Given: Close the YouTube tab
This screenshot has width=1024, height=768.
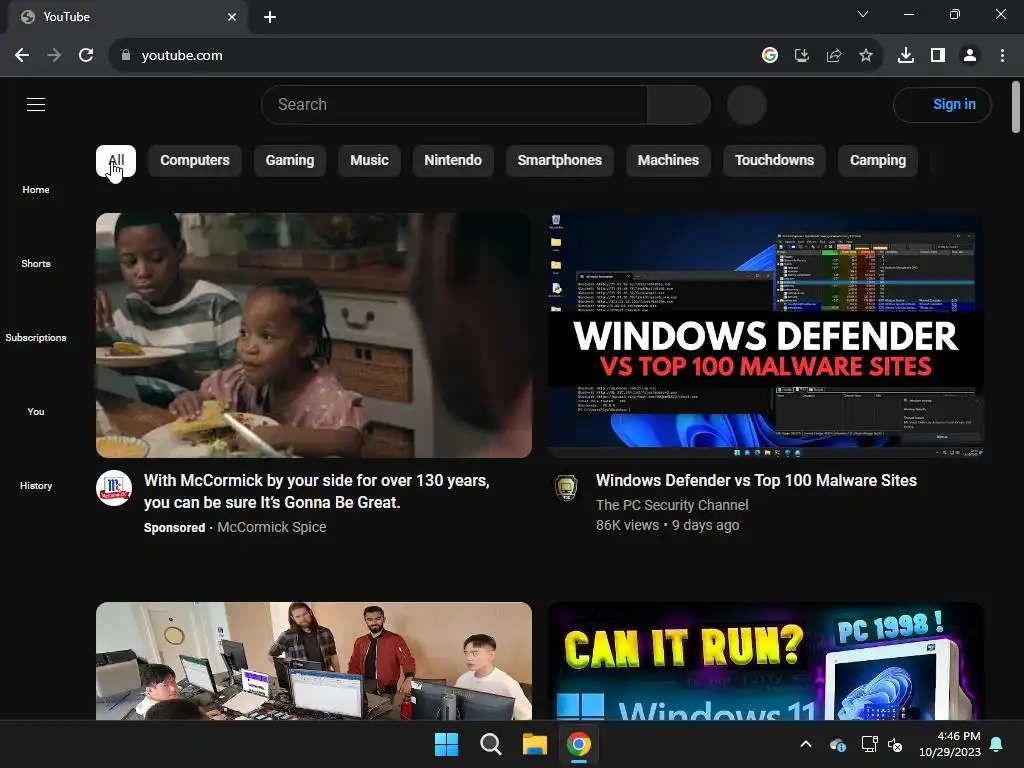Looking at the screenshot, I should pyautogui.click(x=232, y=17).
